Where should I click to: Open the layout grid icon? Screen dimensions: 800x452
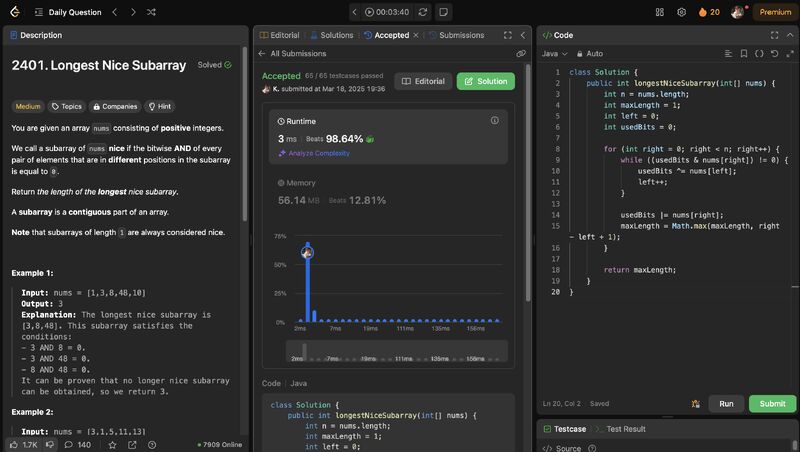[660, 12]
